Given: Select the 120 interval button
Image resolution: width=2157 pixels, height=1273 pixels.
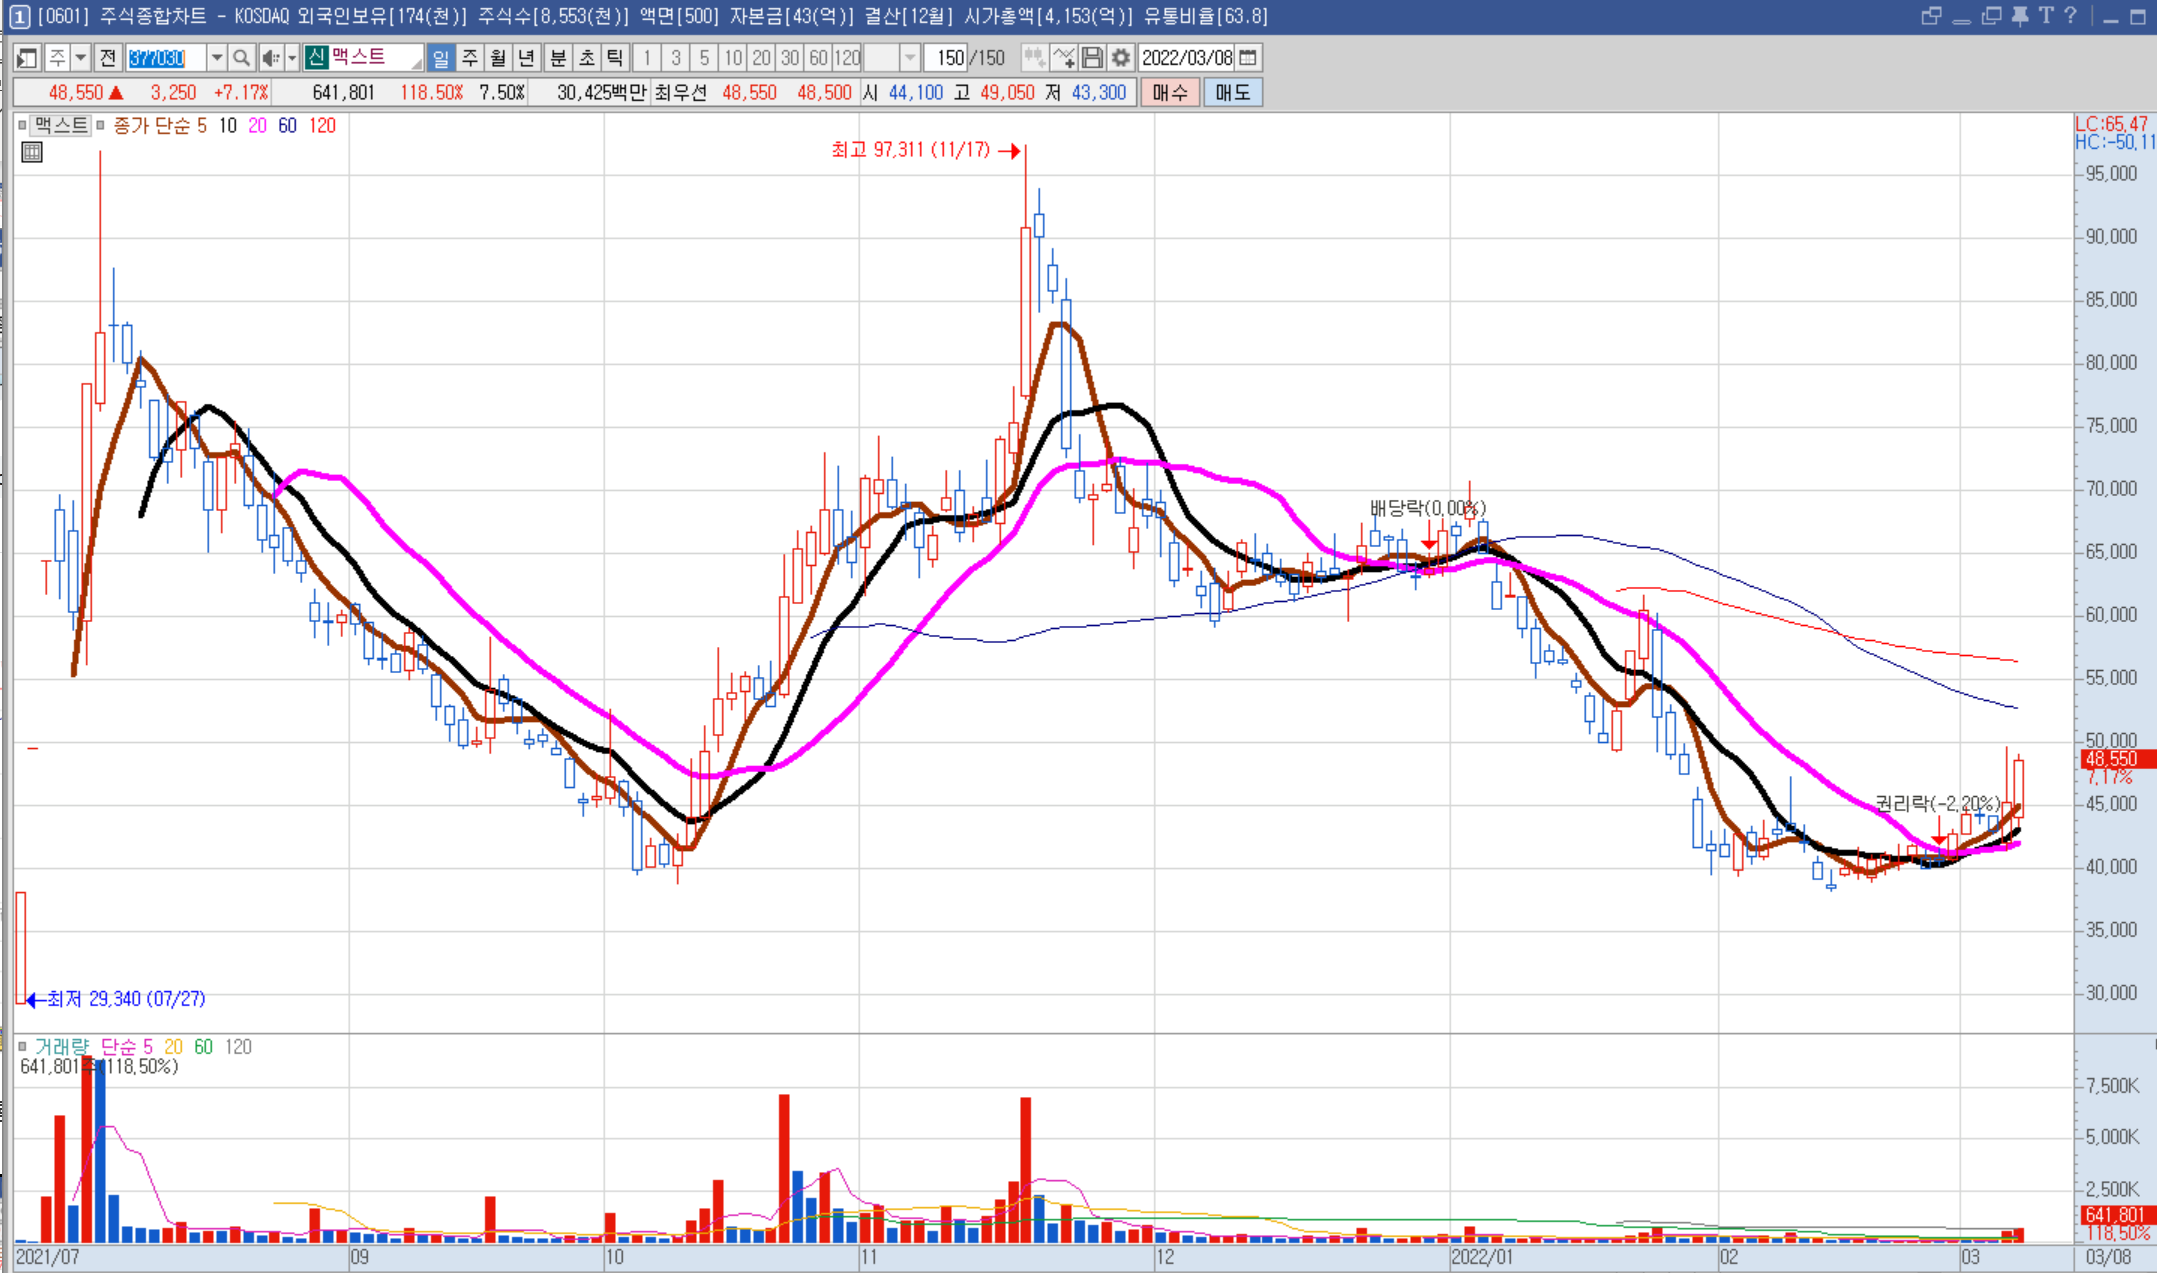Looking at the screenshot, I should (x=847, y=58).
